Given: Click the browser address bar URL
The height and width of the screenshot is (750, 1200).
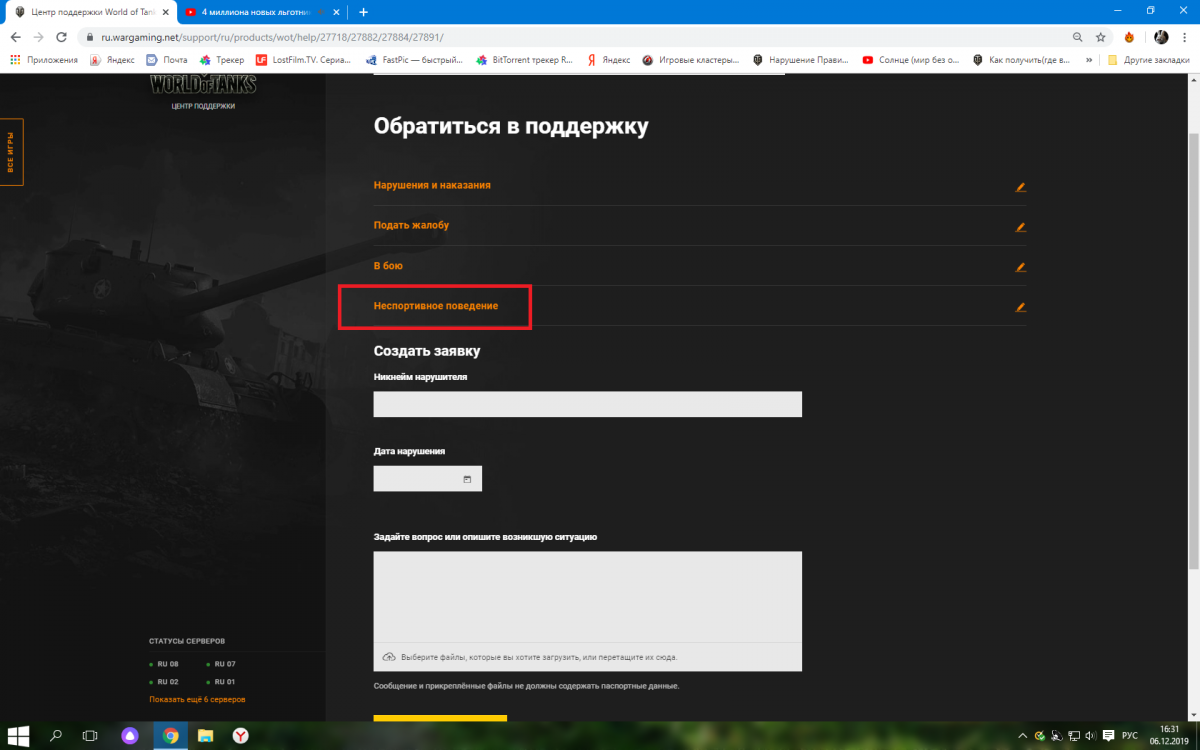Looking at the screenshot, I should (x=272, y=37).
